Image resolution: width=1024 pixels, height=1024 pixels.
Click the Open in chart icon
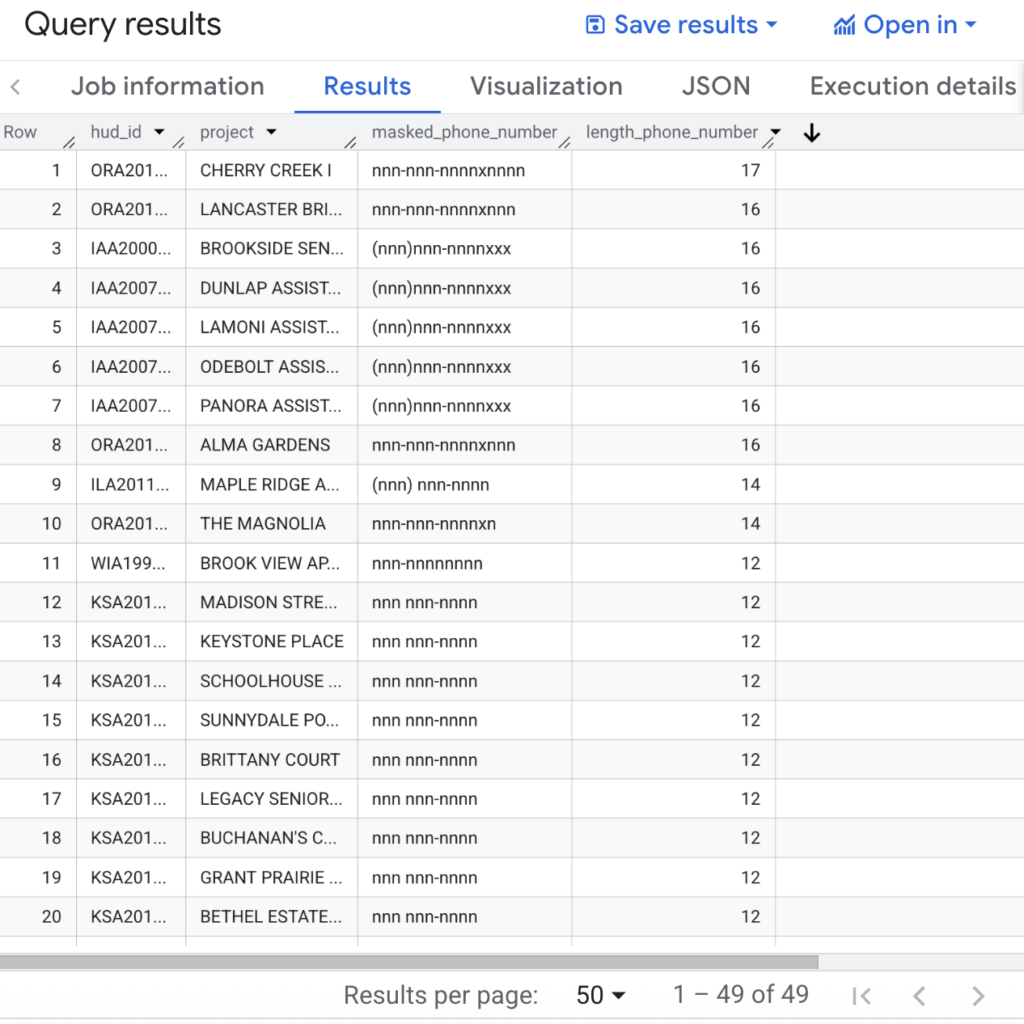click(x=844, y=25)
